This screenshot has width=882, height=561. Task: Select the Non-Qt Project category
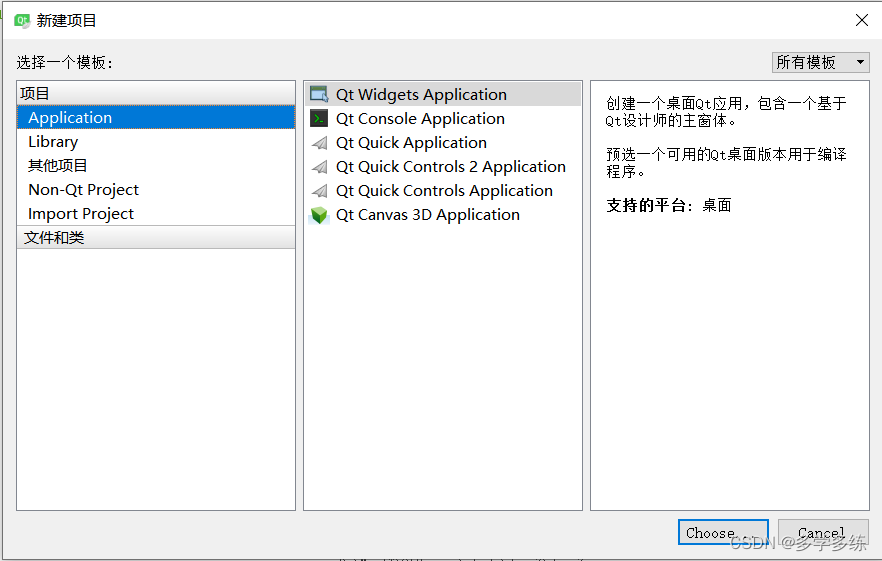click(156, 190)
